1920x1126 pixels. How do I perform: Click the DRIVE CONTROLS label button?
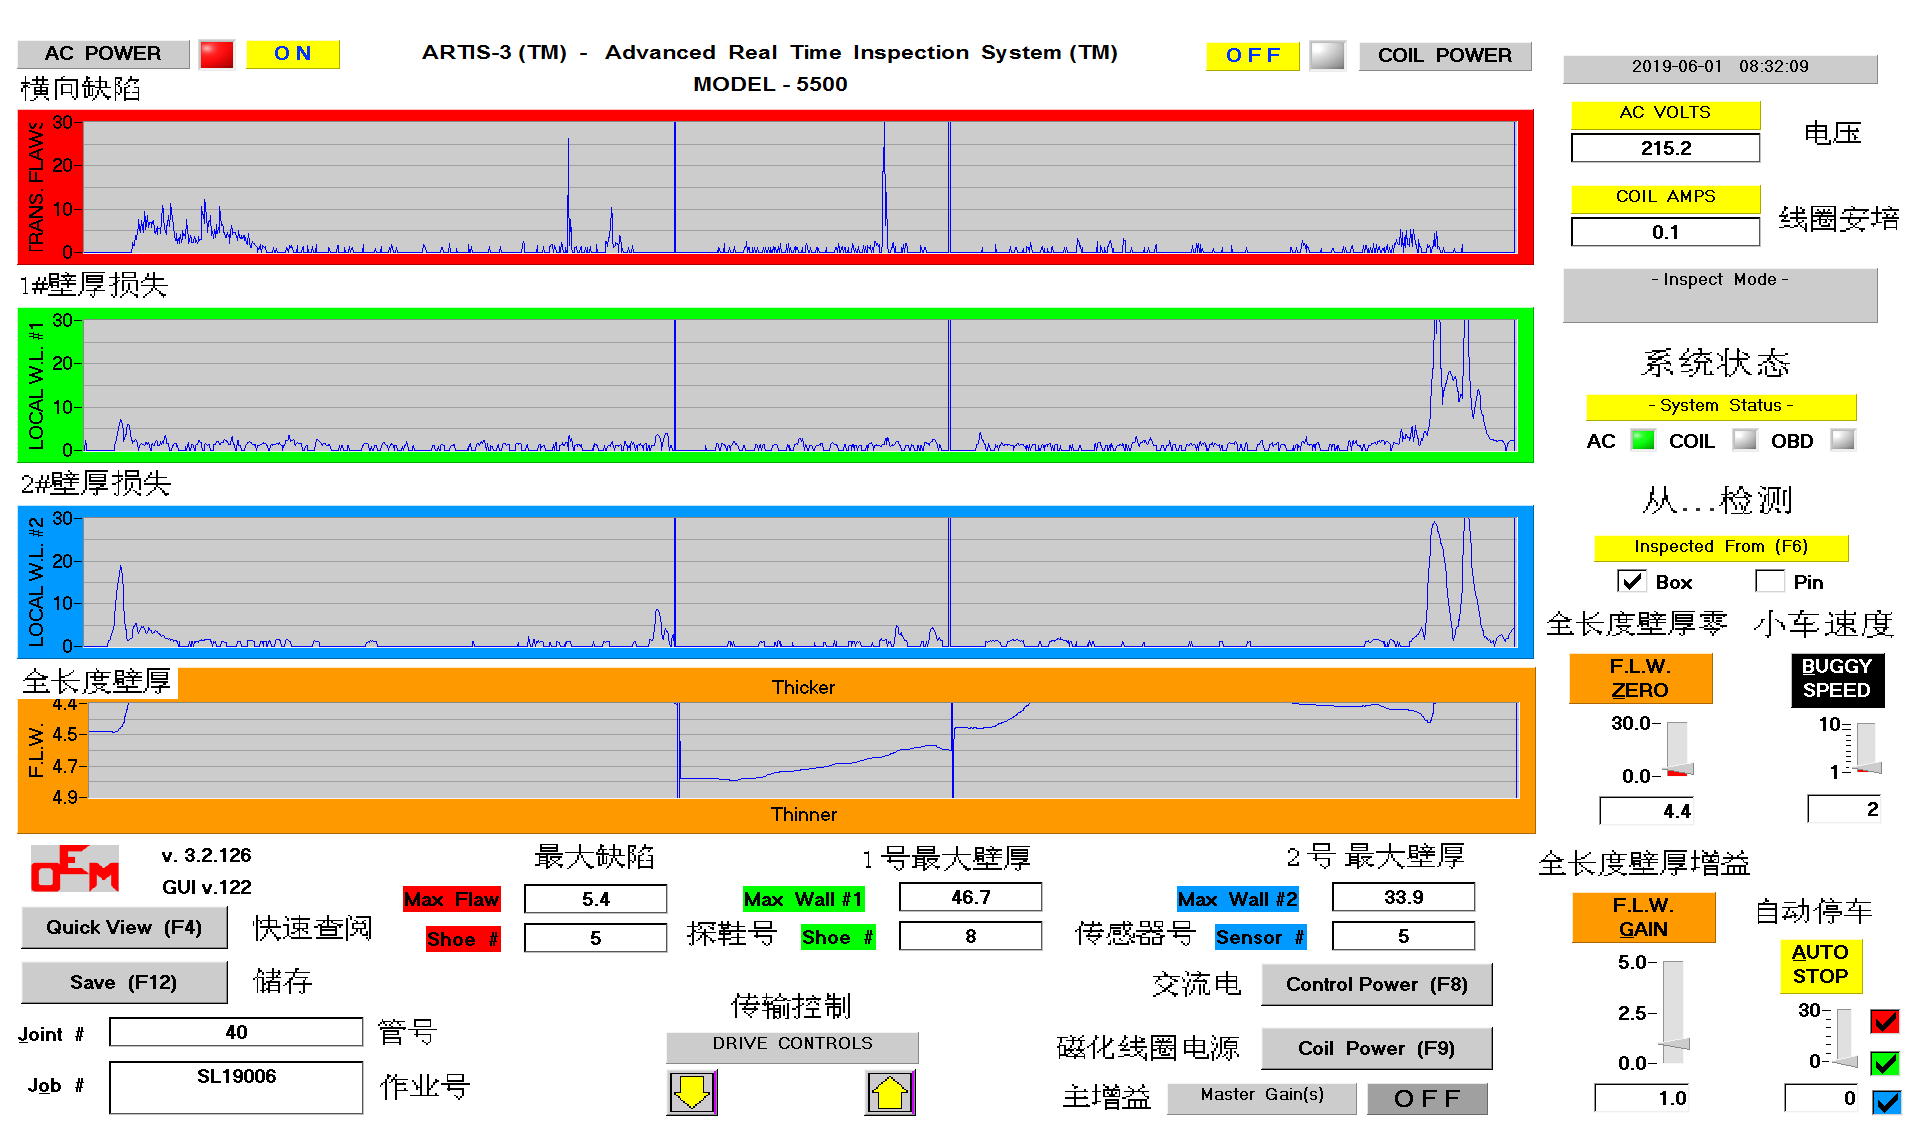click(792, 1046)
